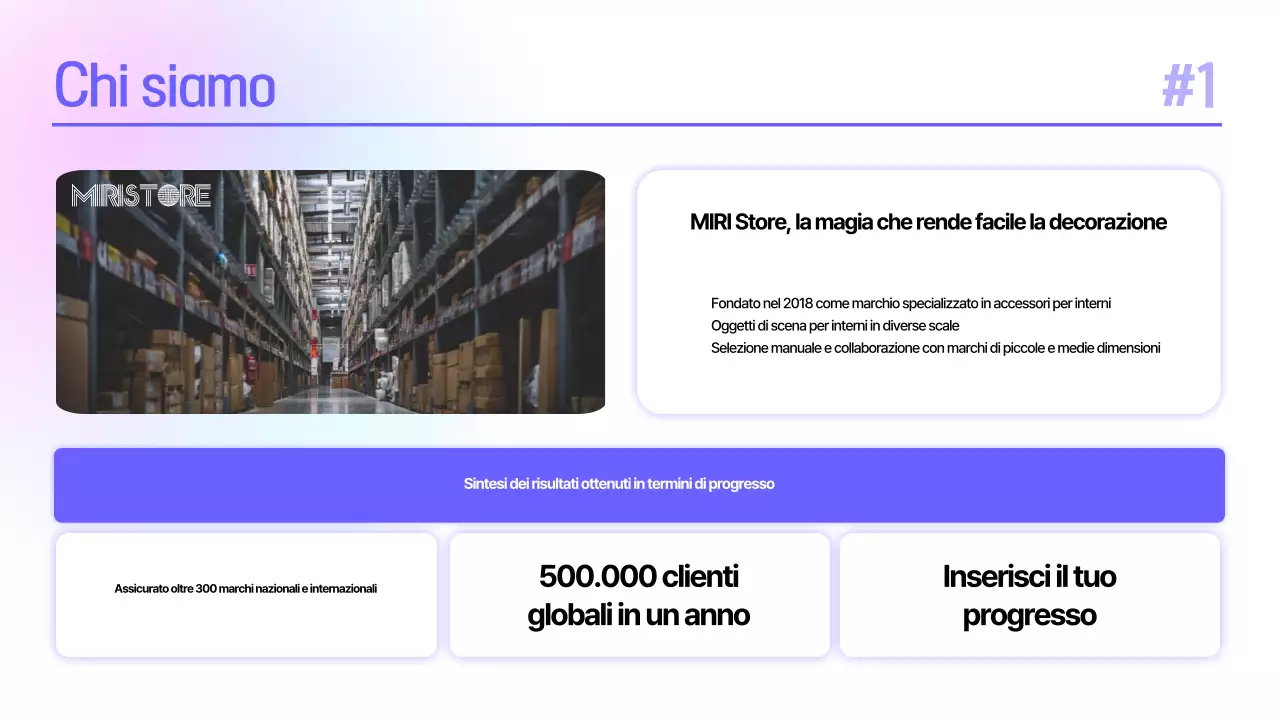Select the '500.000 clienti globali' statistic card
Viewport: 1280px width, 720px height.
(x=639, y=594)
